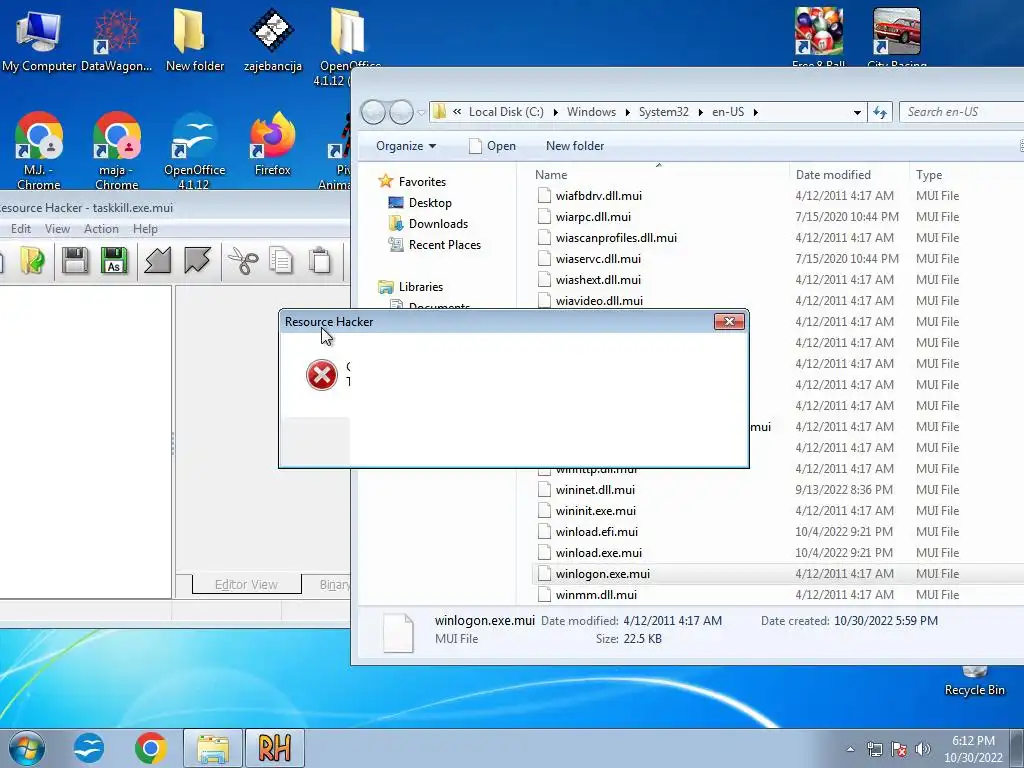Click the Explorer Back navigation button

374,112
